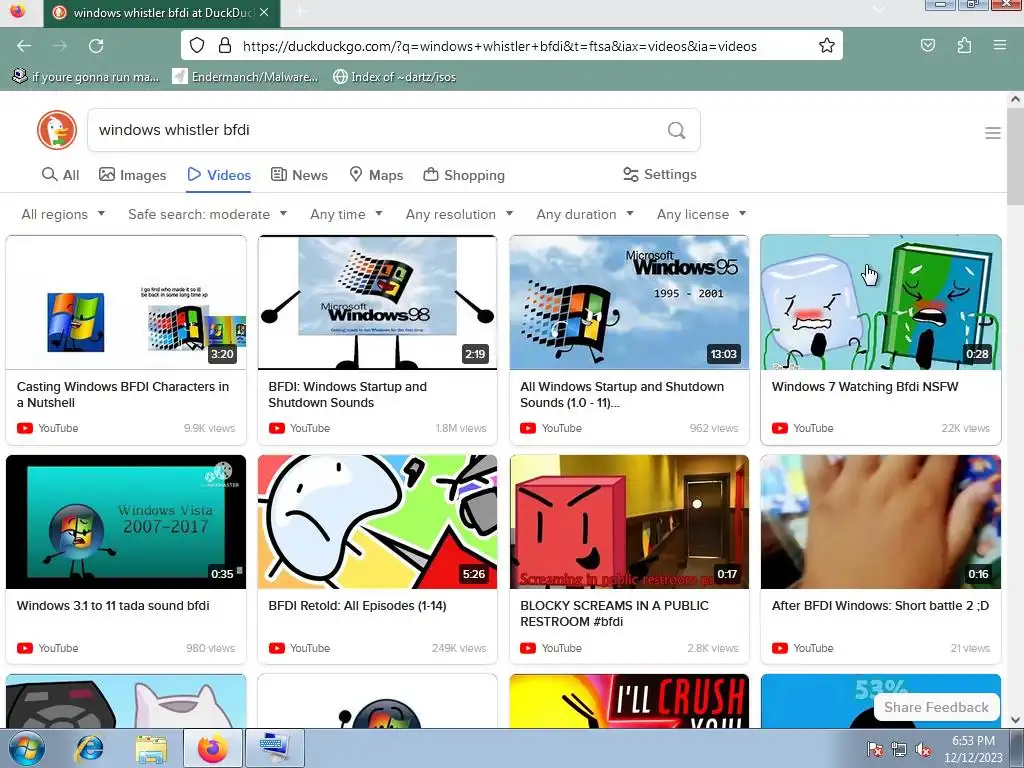Click the Windows Start orb
The height and width of the screenshot is (768, 1024).
point(27,748)
